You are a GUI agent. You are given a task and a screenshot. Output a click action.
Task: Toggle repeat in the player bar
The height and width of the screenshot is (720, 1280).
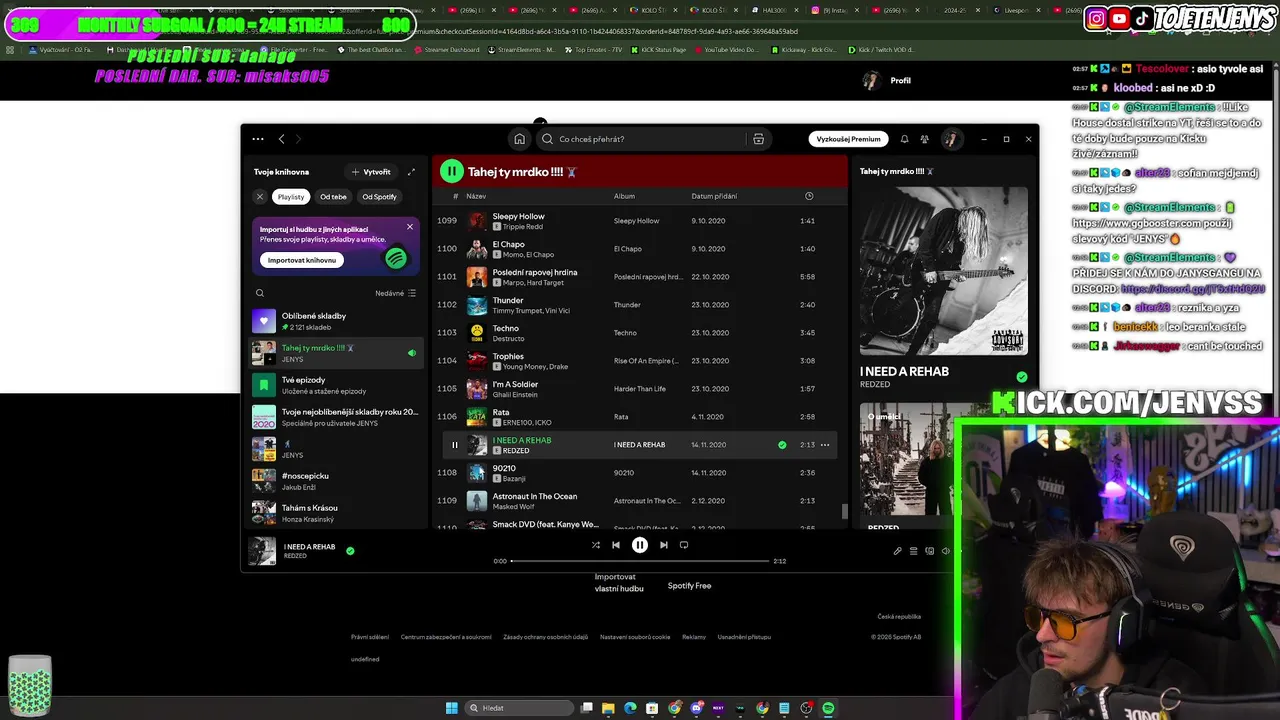(684, 545)
